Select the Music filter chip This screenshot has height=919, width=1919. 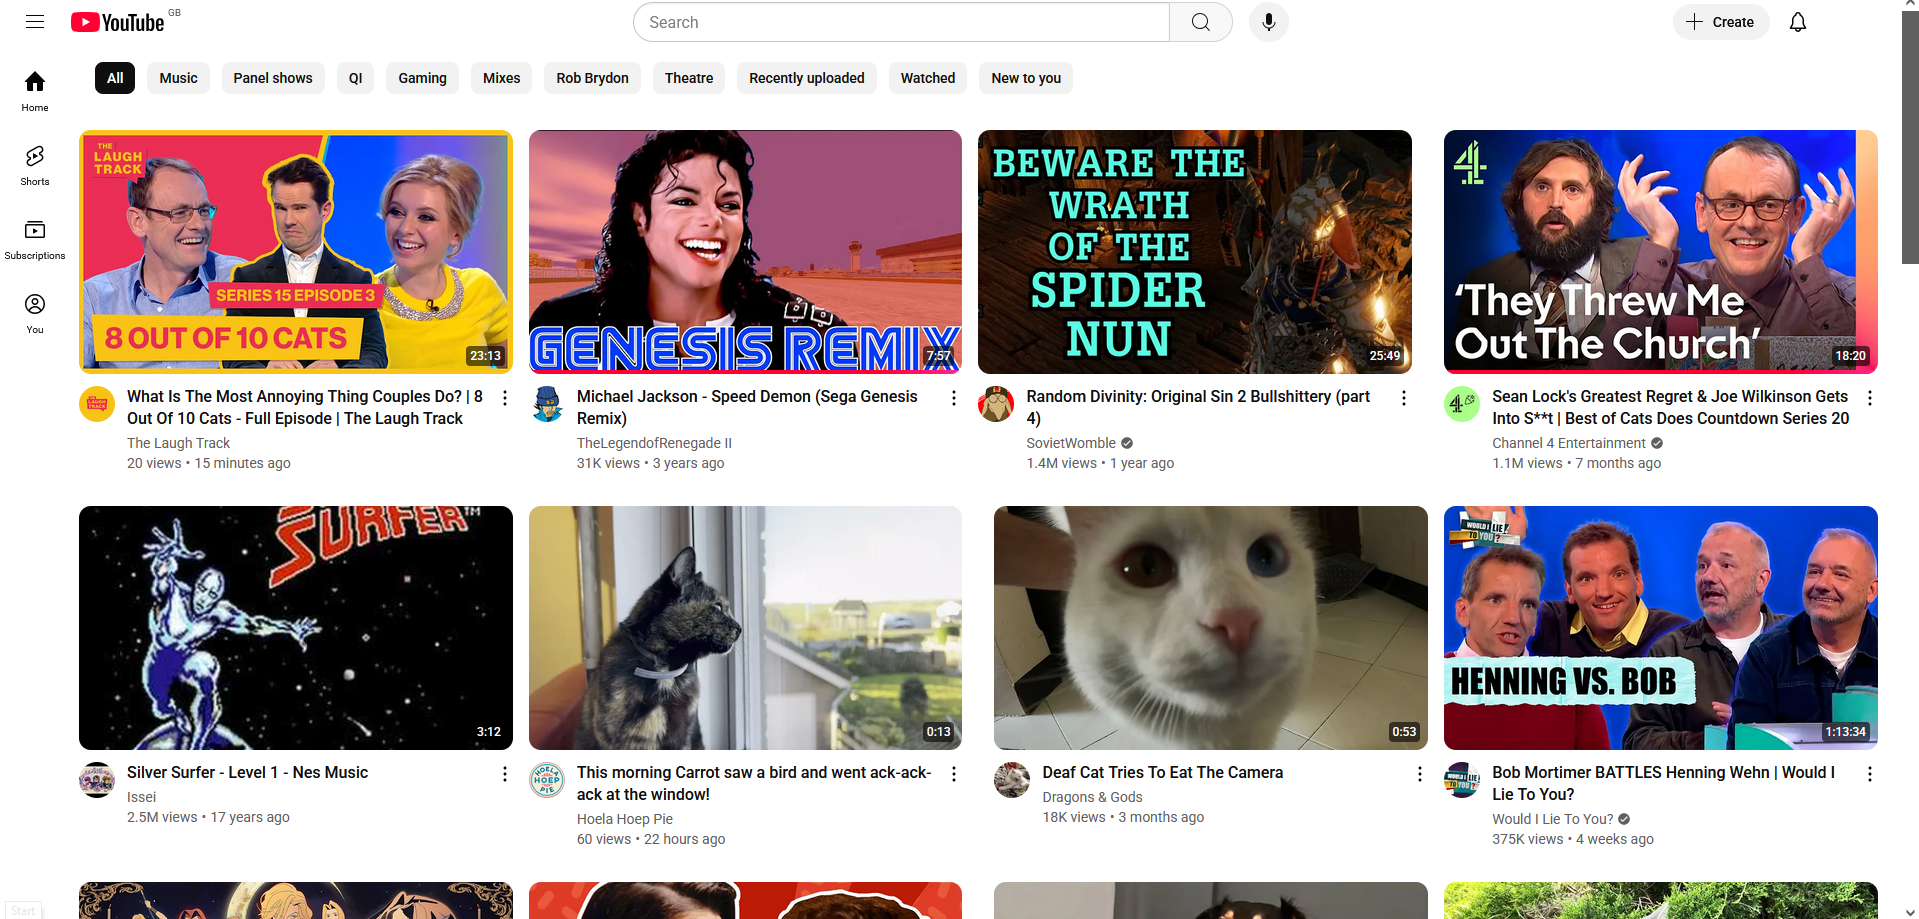[x=178, y=78]
